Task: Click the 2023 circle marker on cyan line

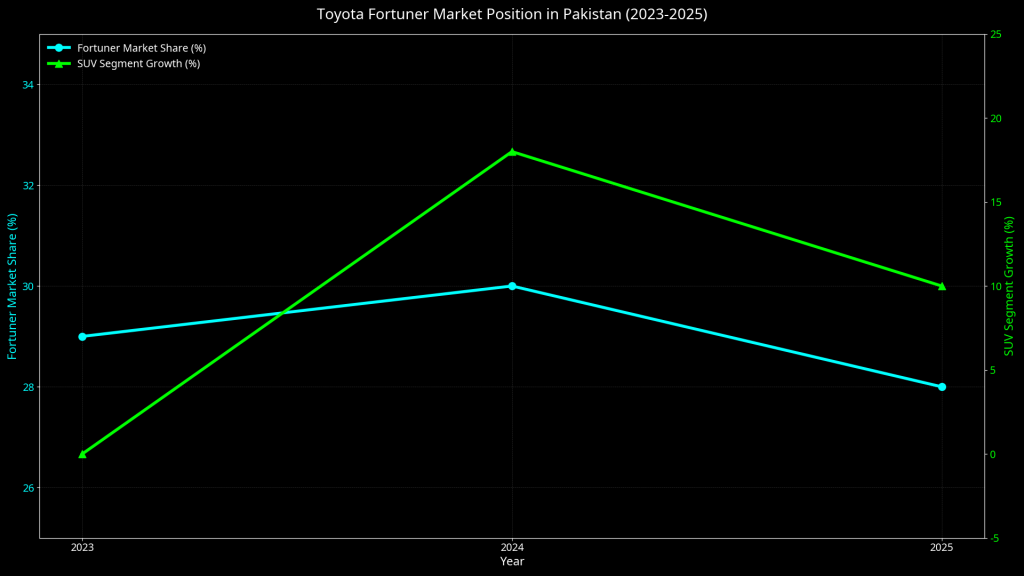Action: [81, 336]
